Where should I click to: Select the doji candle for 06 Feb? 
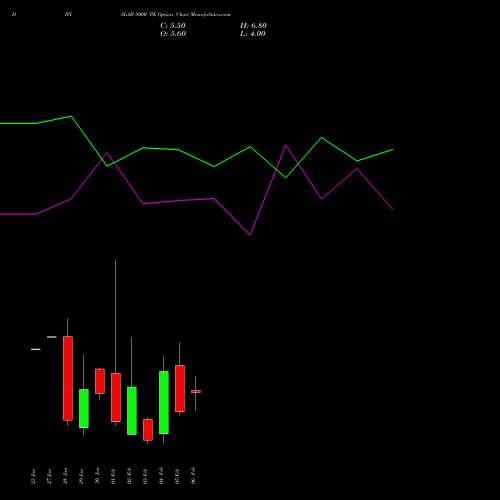click(x=196, y=392)
